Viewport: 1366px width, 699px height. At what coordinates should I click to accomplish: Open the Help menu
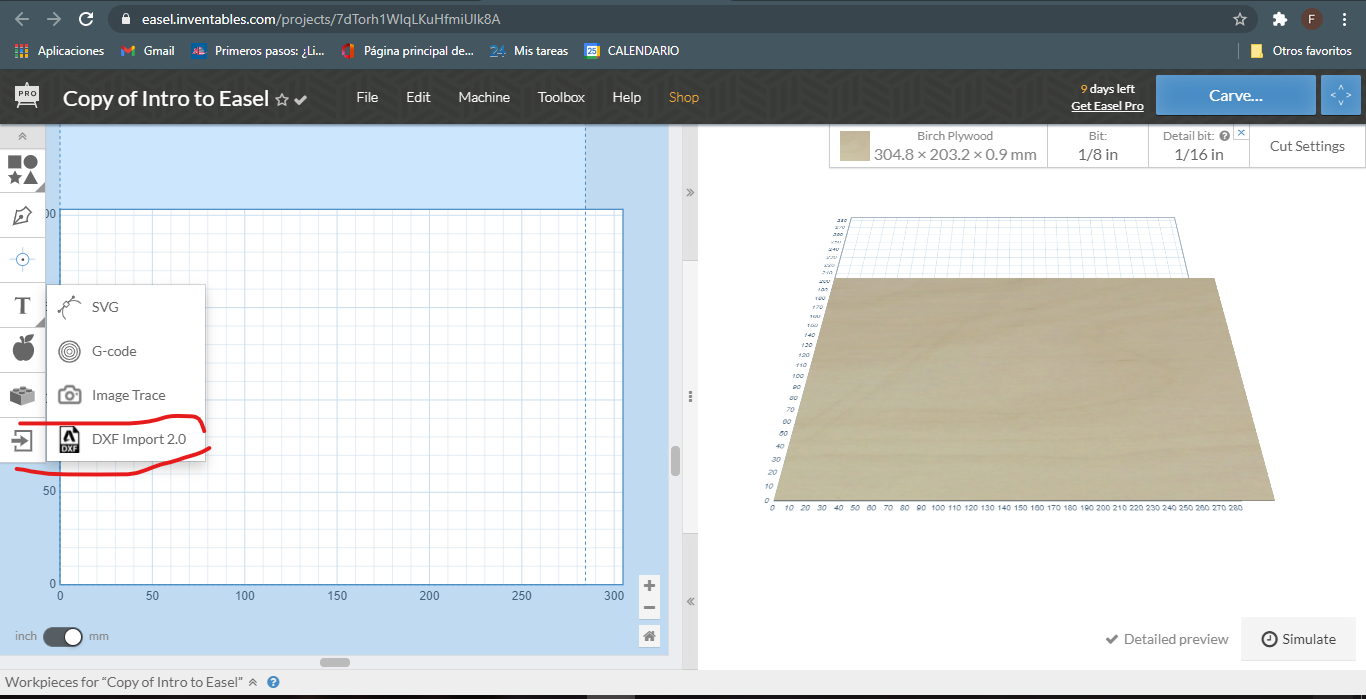pyautogui.click(x=626, y=97)
